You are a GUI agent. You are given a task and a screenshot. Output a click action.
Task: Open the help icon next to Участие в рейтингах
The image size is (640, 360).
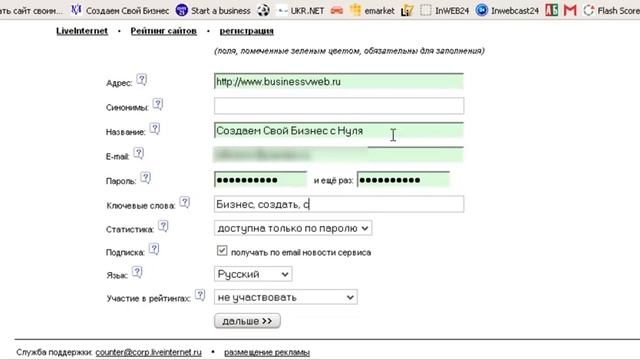pos(200,295)
